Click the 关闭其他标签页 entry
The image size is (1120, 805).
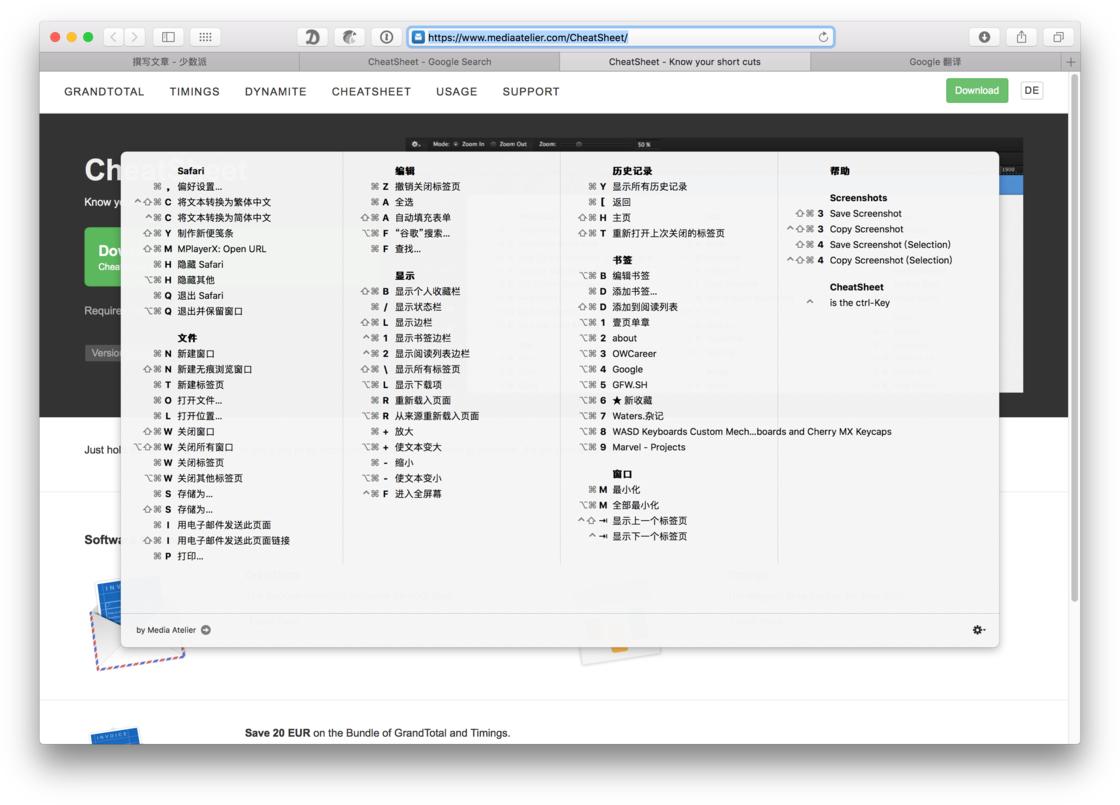click(x=210, y=479)
